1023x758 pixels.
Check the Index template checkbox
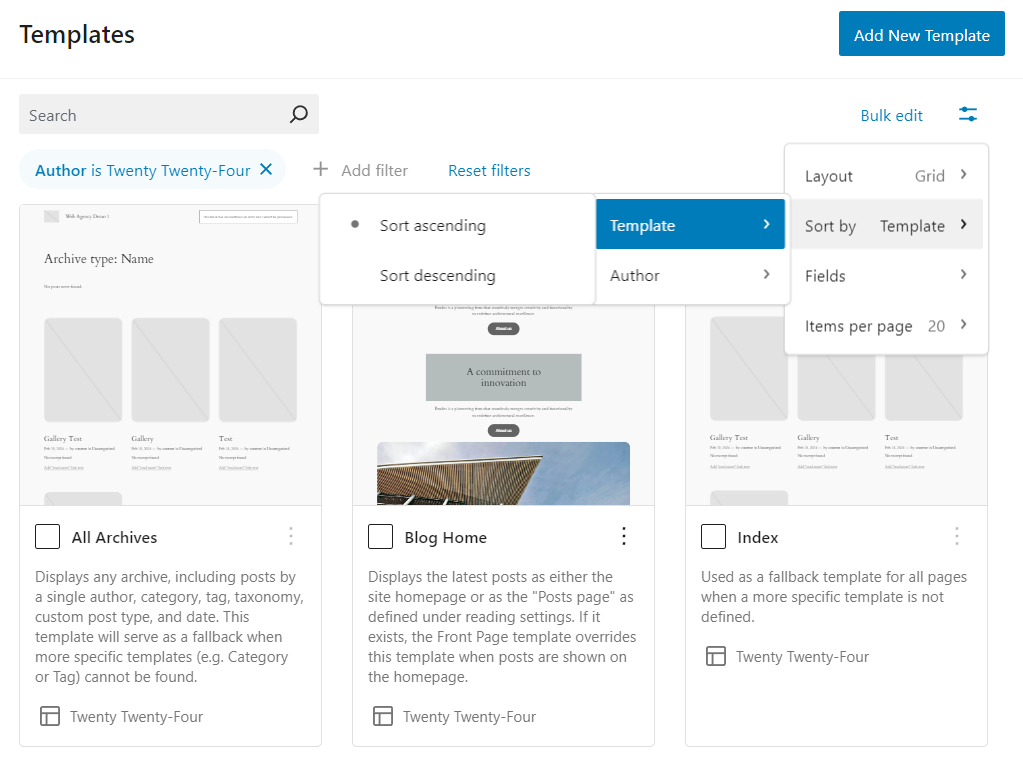pos(713,537)
